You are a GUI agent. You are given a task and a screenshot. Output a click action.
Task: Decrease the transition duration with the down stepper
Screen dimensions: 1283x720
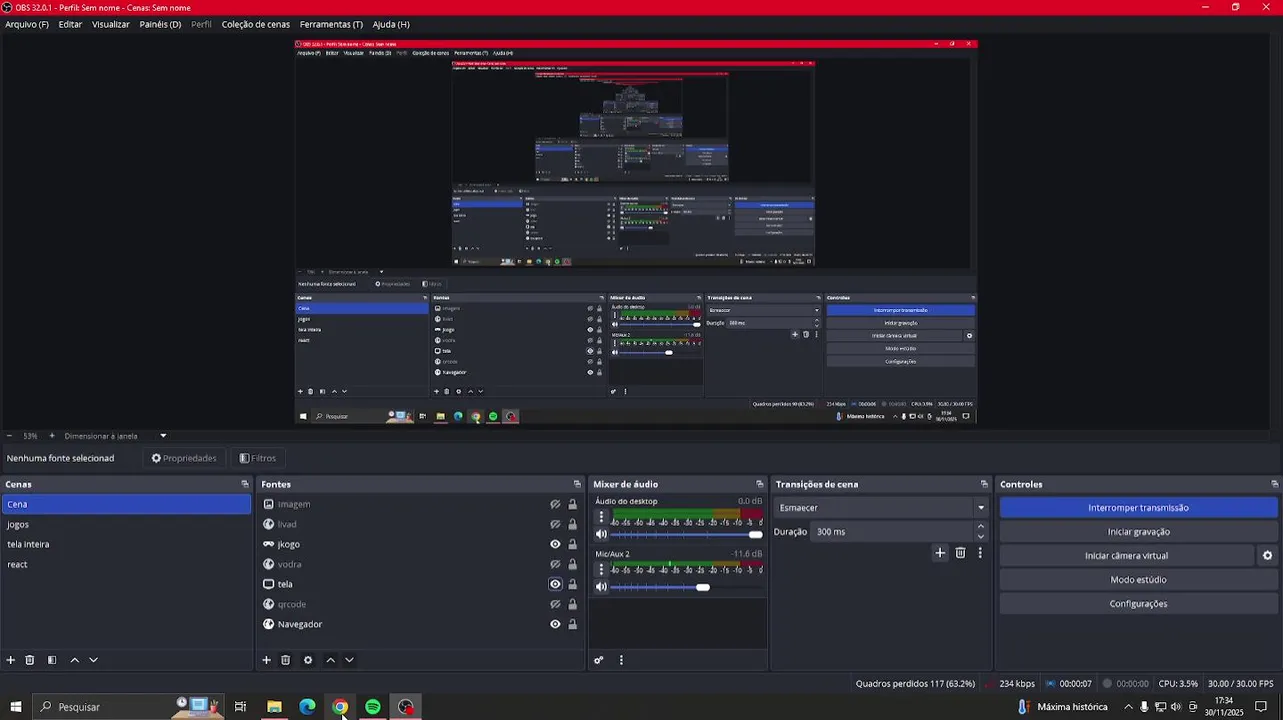click(x=980, y=537)
